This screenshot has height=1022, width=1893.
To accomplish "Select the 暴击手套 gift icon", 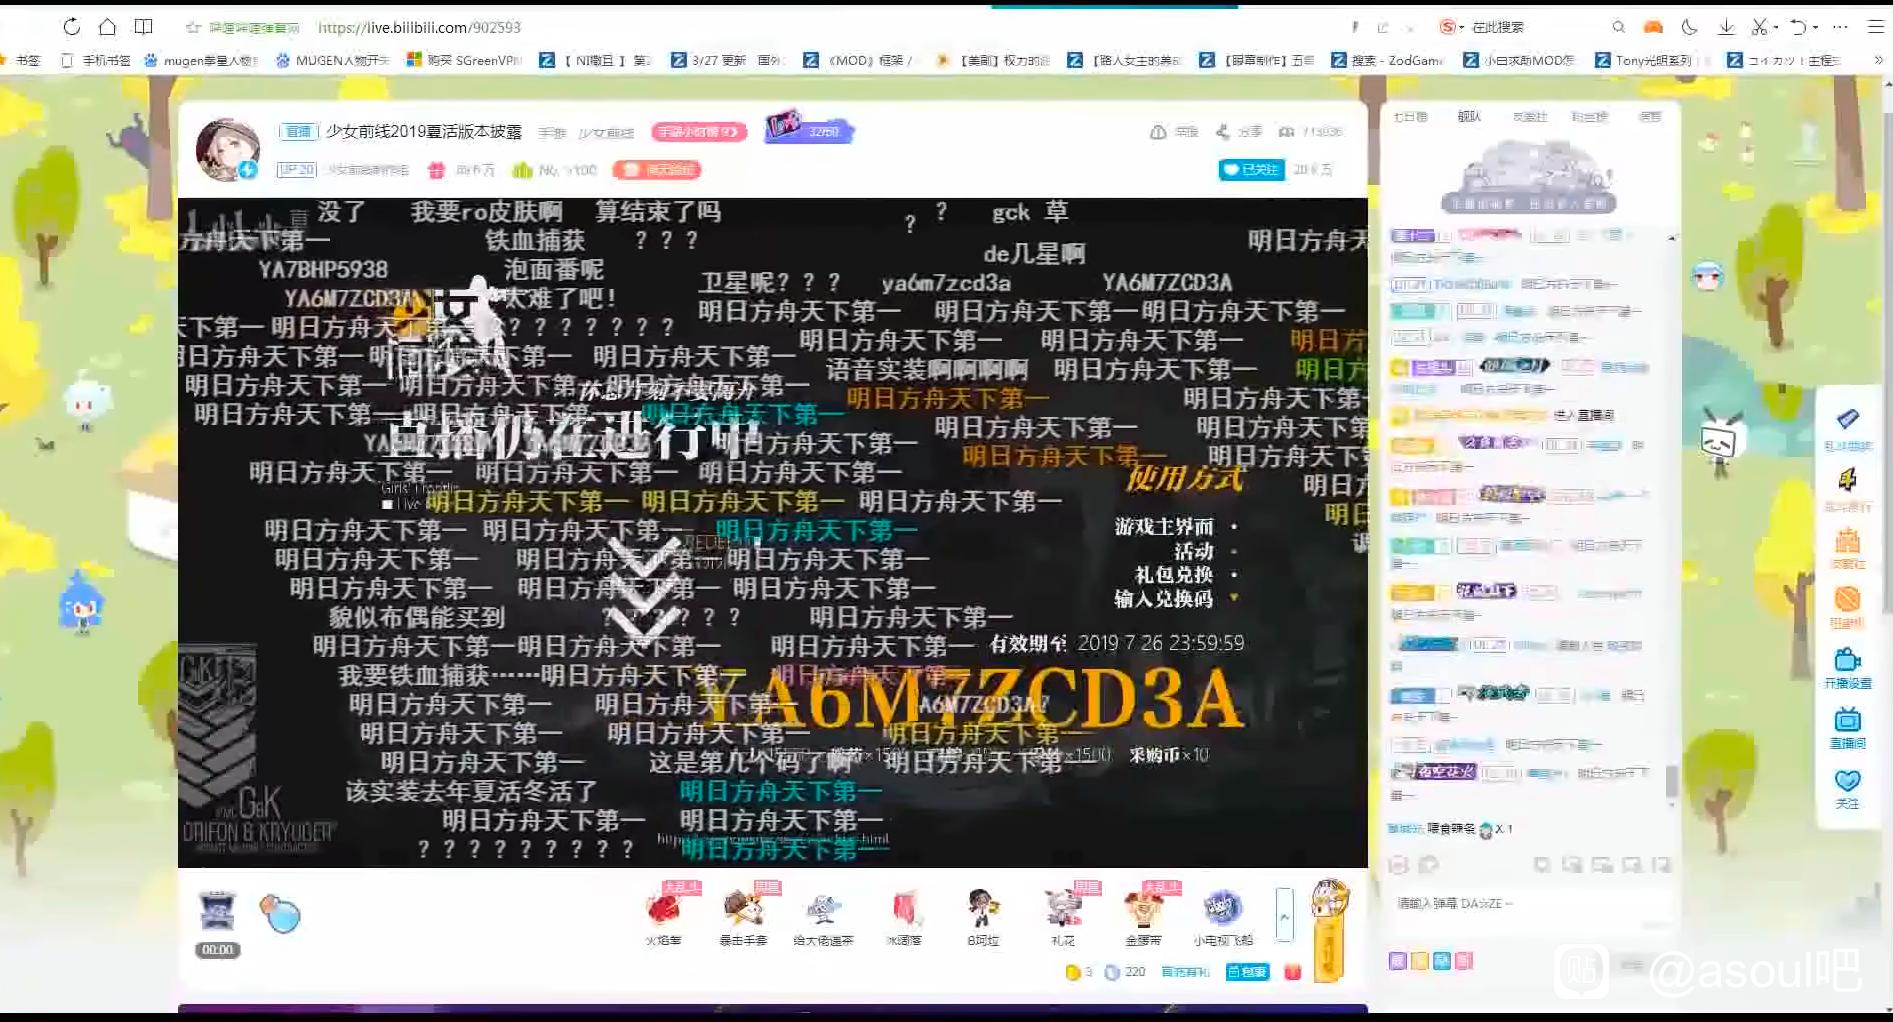I will tap(743, 910).
